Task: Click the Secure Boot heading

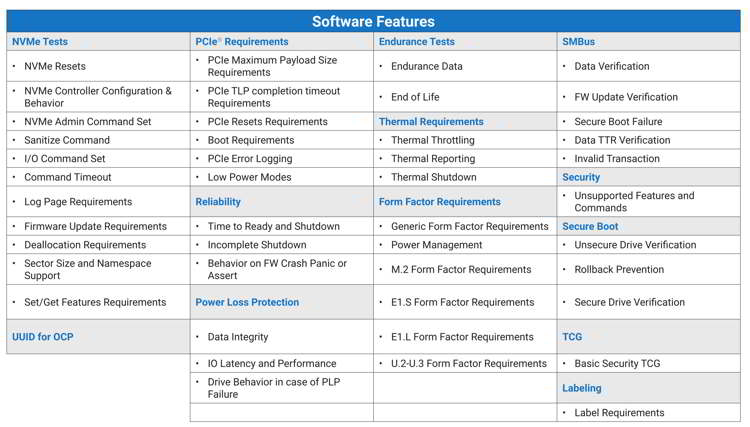Action: pos(590,226)
